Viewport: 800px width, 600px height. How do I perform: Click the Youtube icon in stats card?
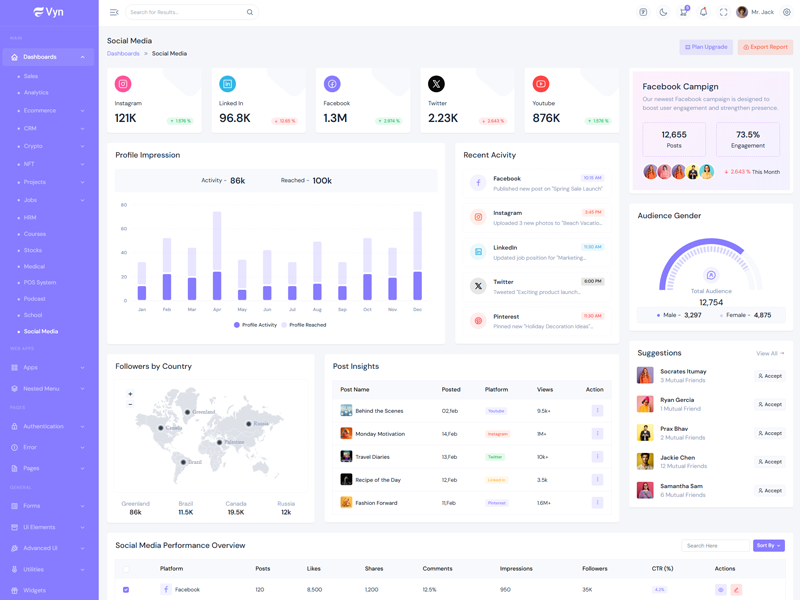[x=540, y=84]
